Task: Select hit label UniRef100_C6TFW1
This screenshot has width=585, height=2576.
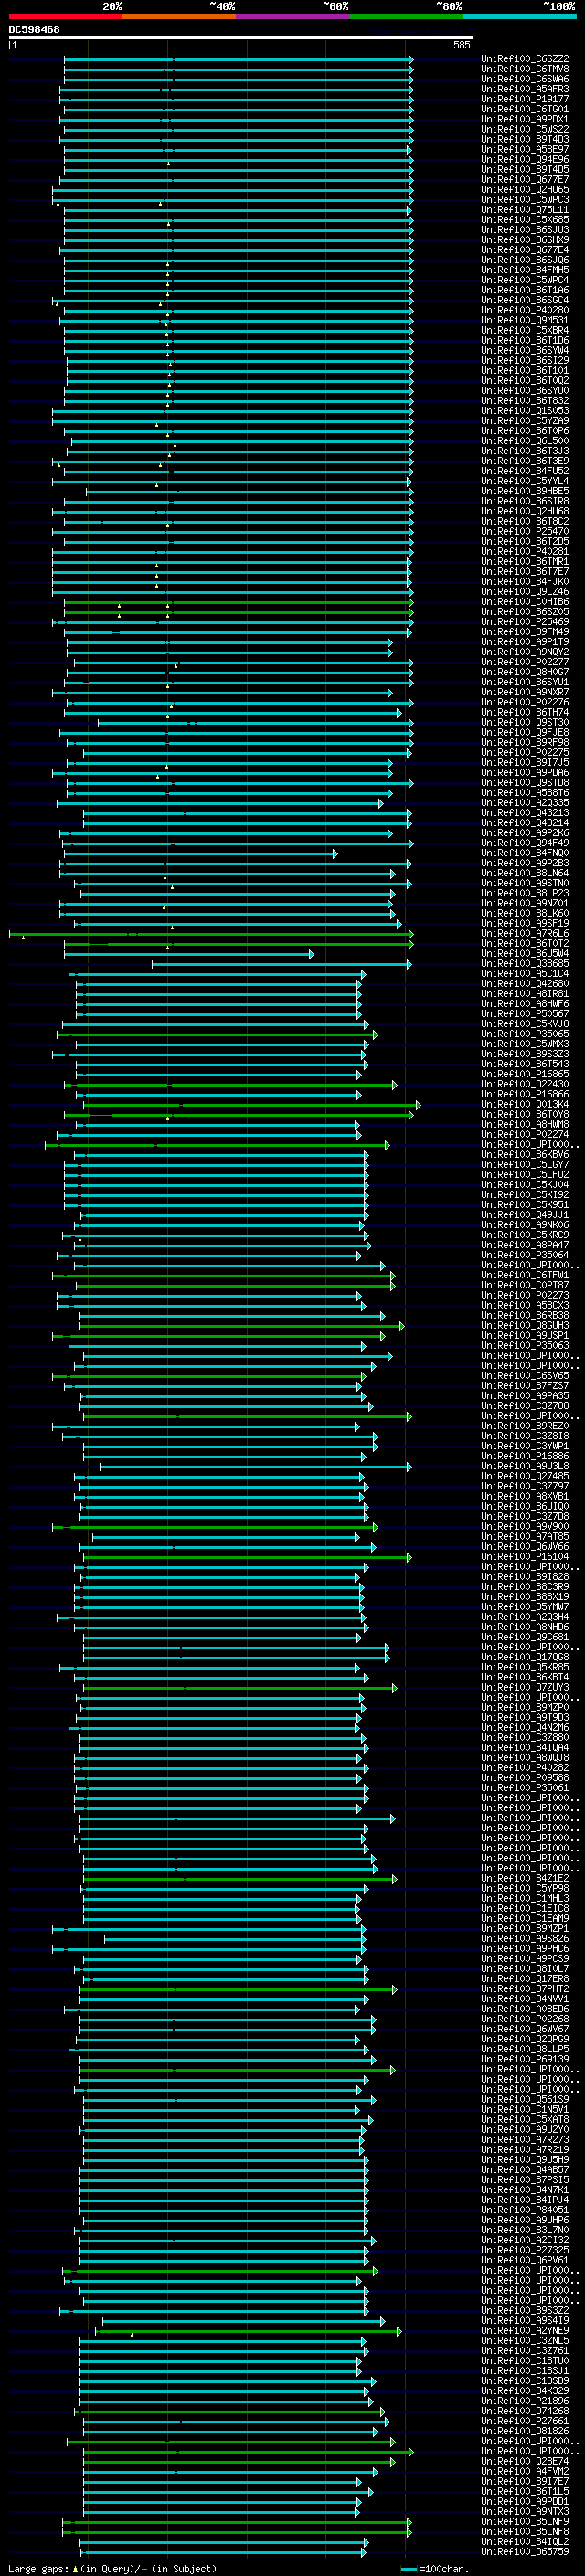Action: (x=524, y=1275)
